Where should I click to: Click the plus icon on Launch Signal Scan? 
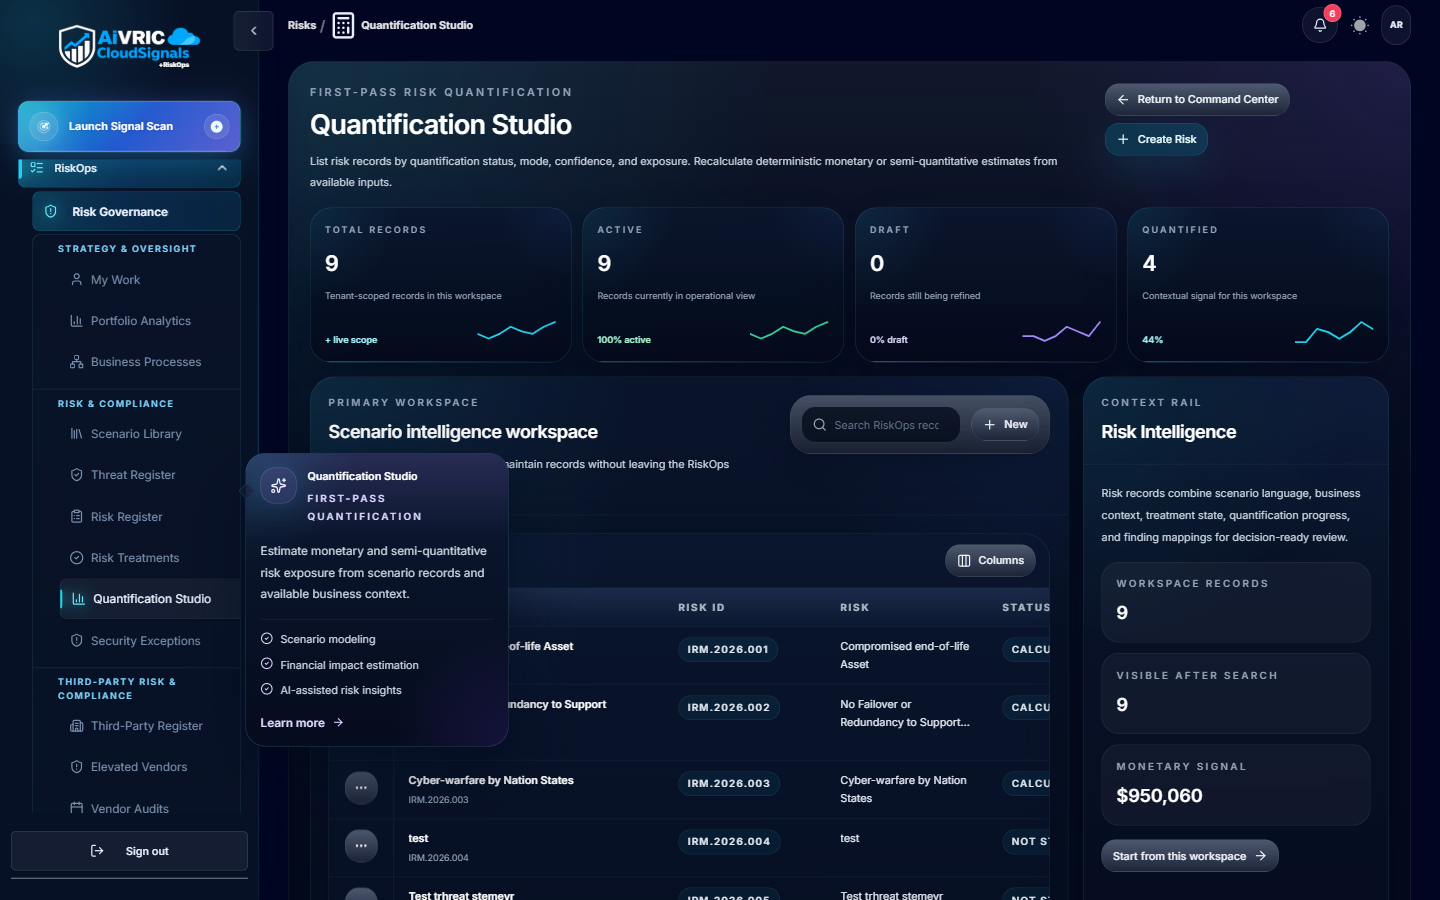point(216,126)
